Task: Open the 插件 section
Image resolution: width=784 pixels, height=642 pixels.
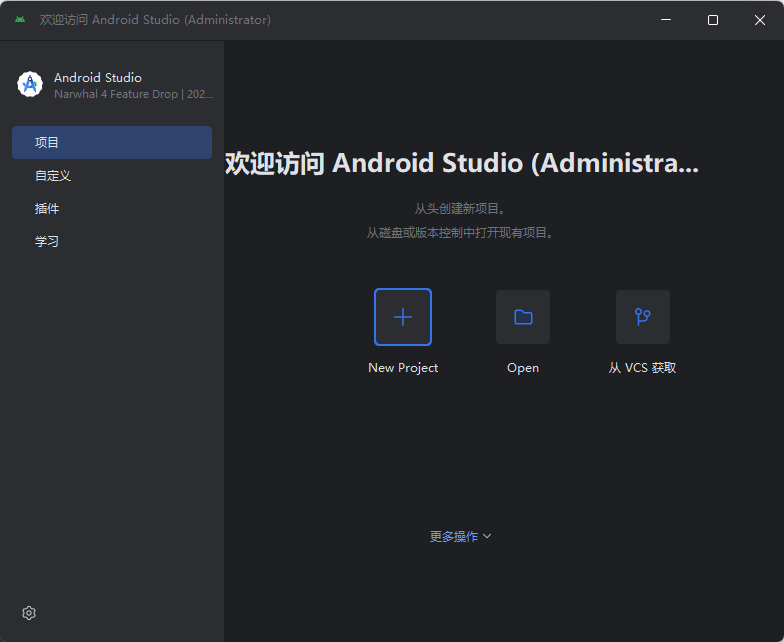Action: (47, 208)
